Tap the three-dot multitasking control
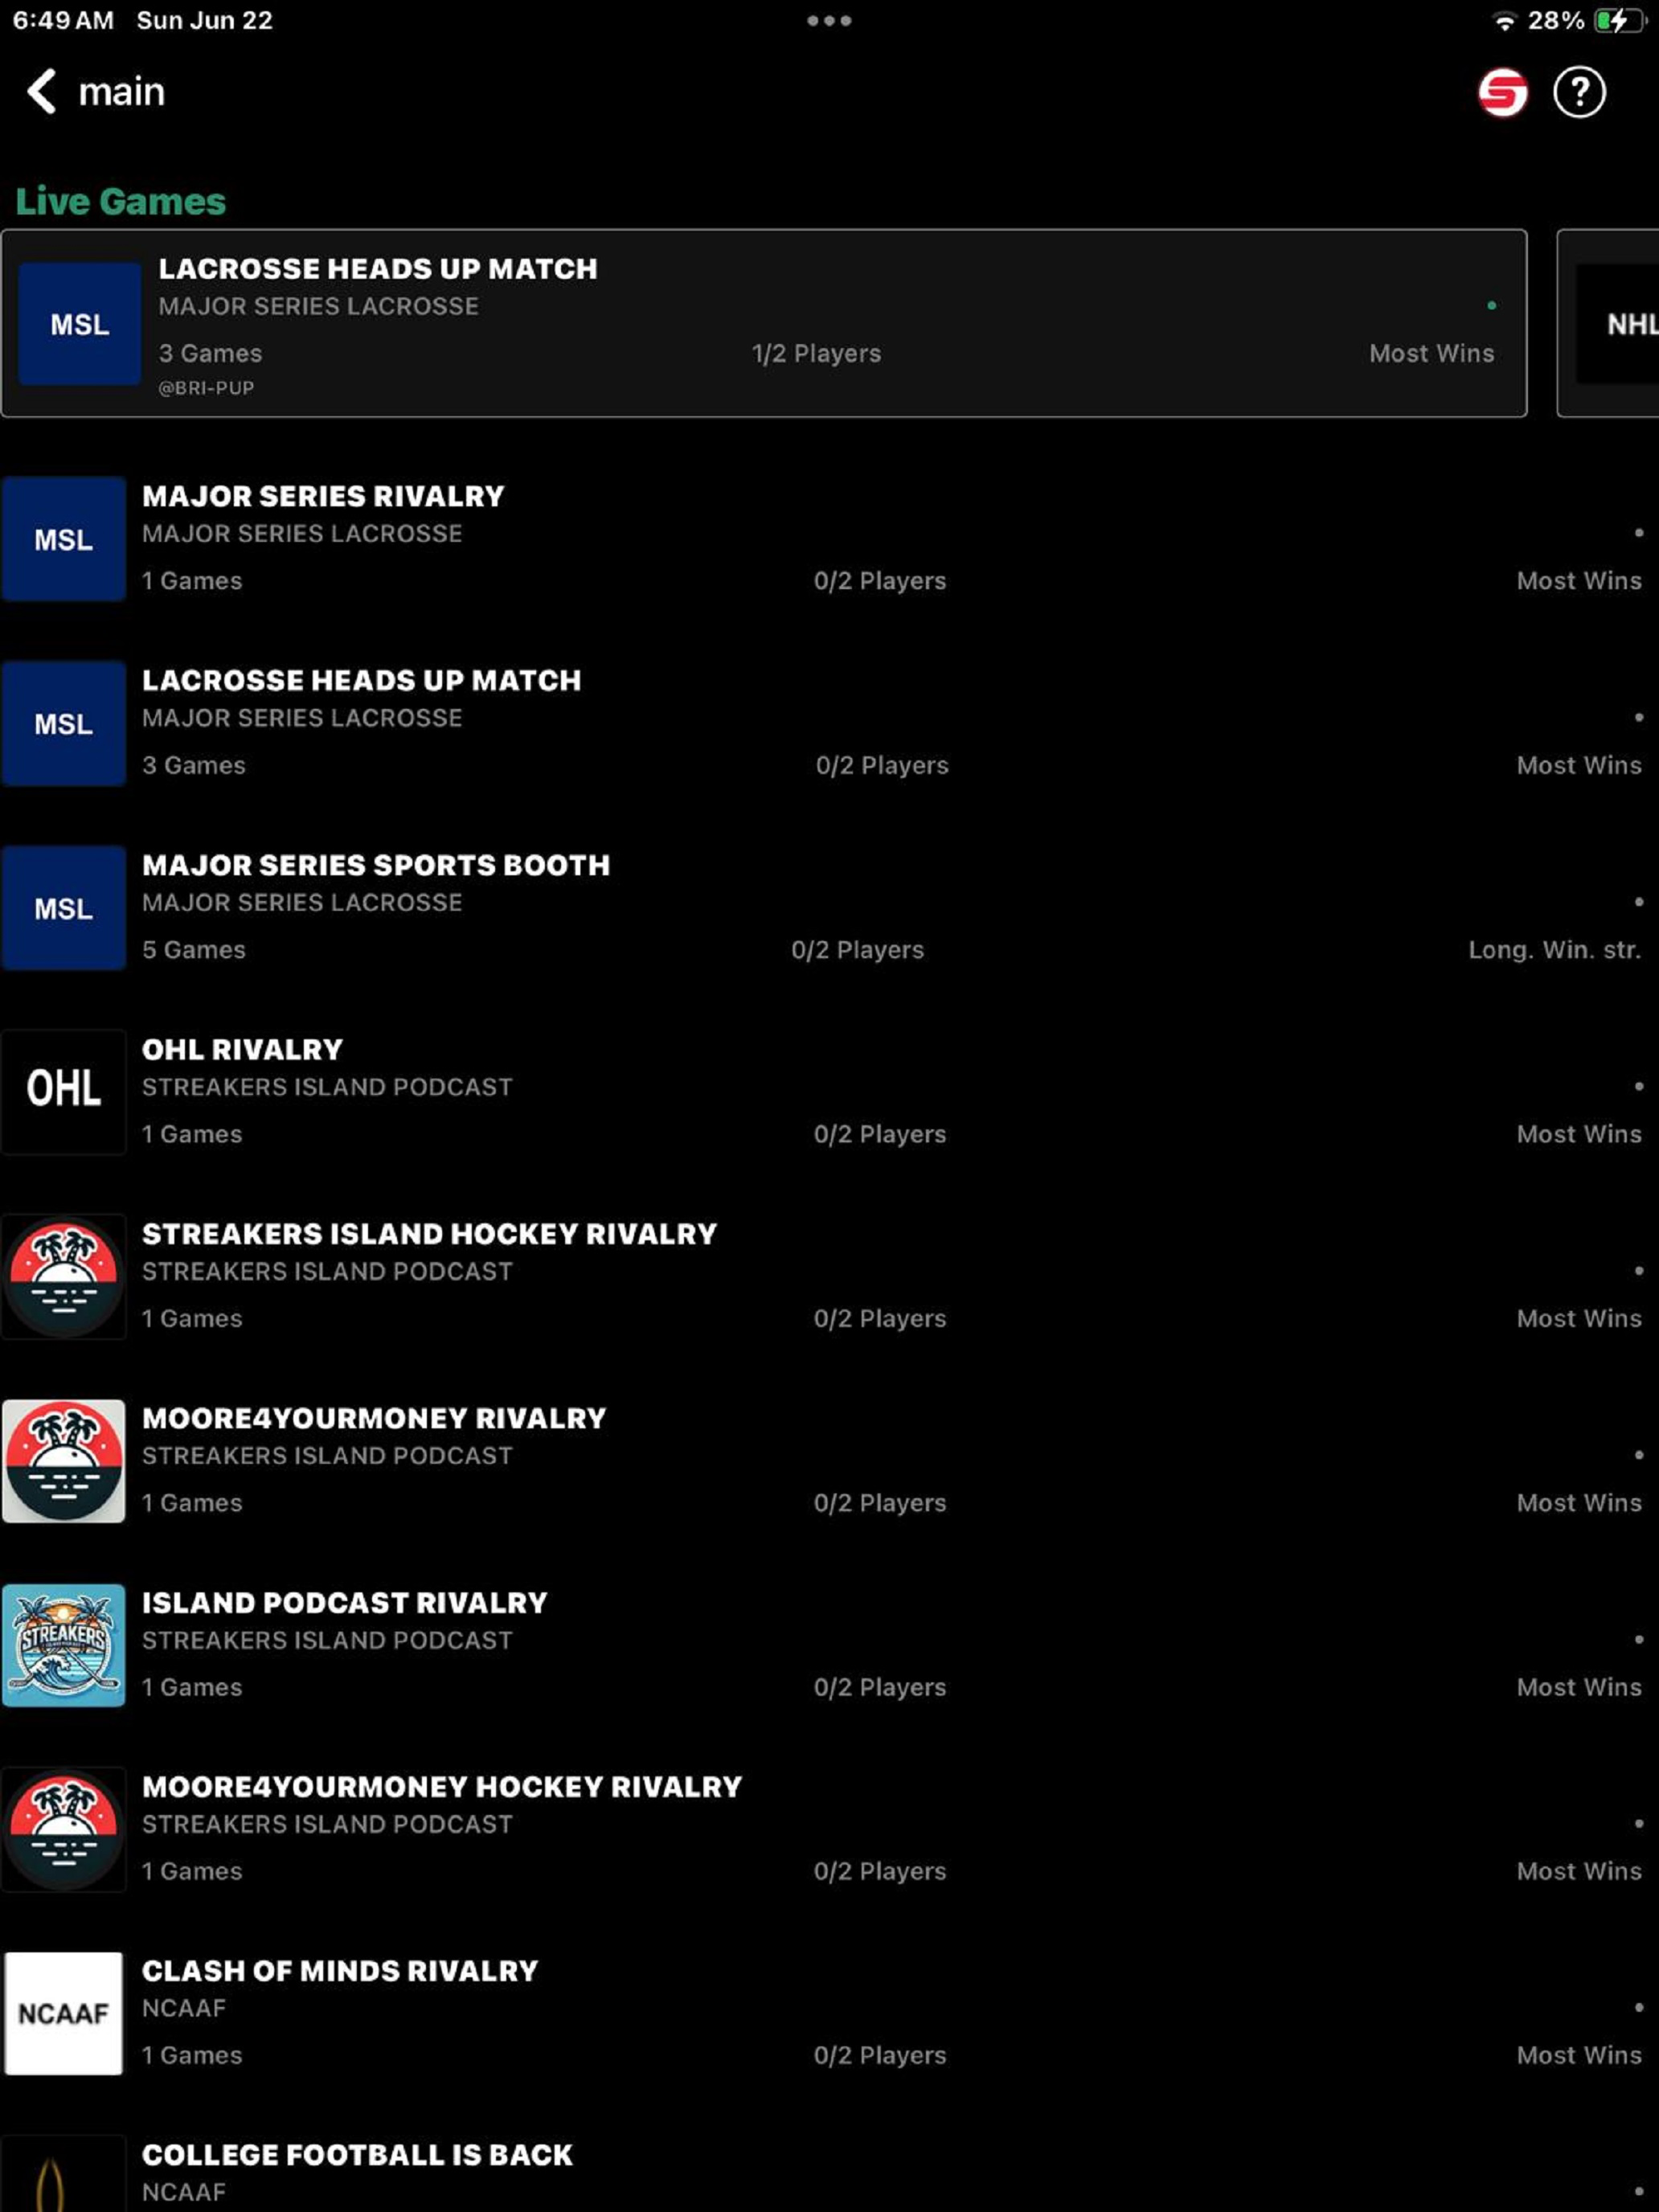The width and height of the screenshot is (1659, 2212). point(829,20)
